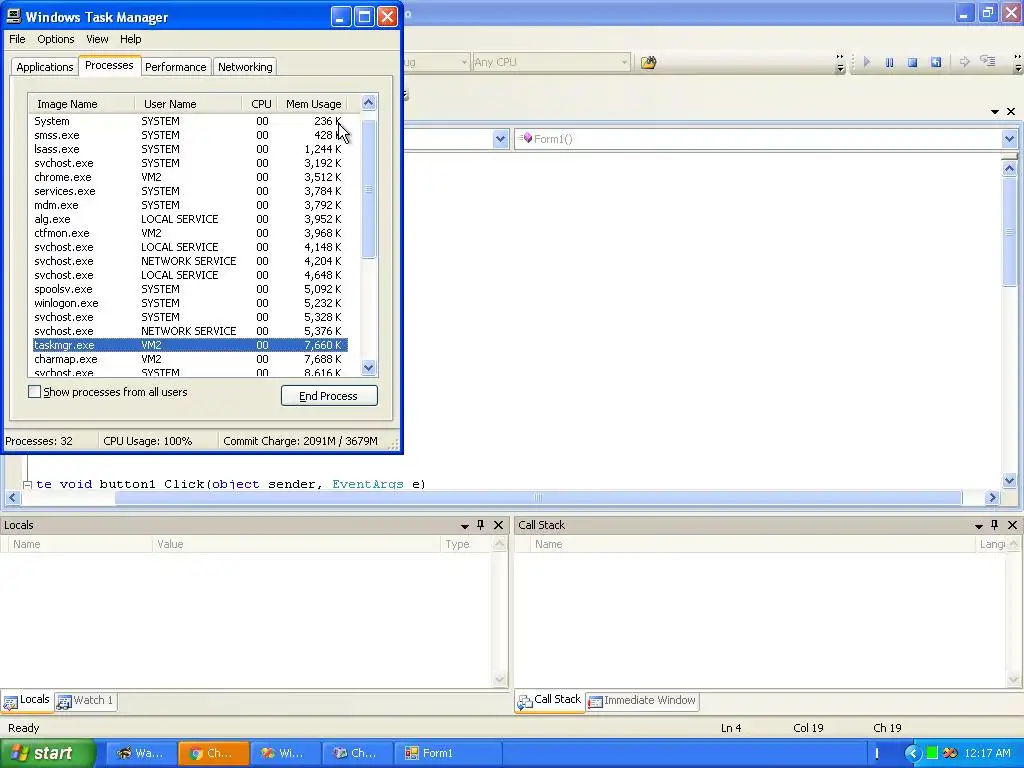Expand hidden system tray icons arrow
1024x768 pixels.
(912, 753)
